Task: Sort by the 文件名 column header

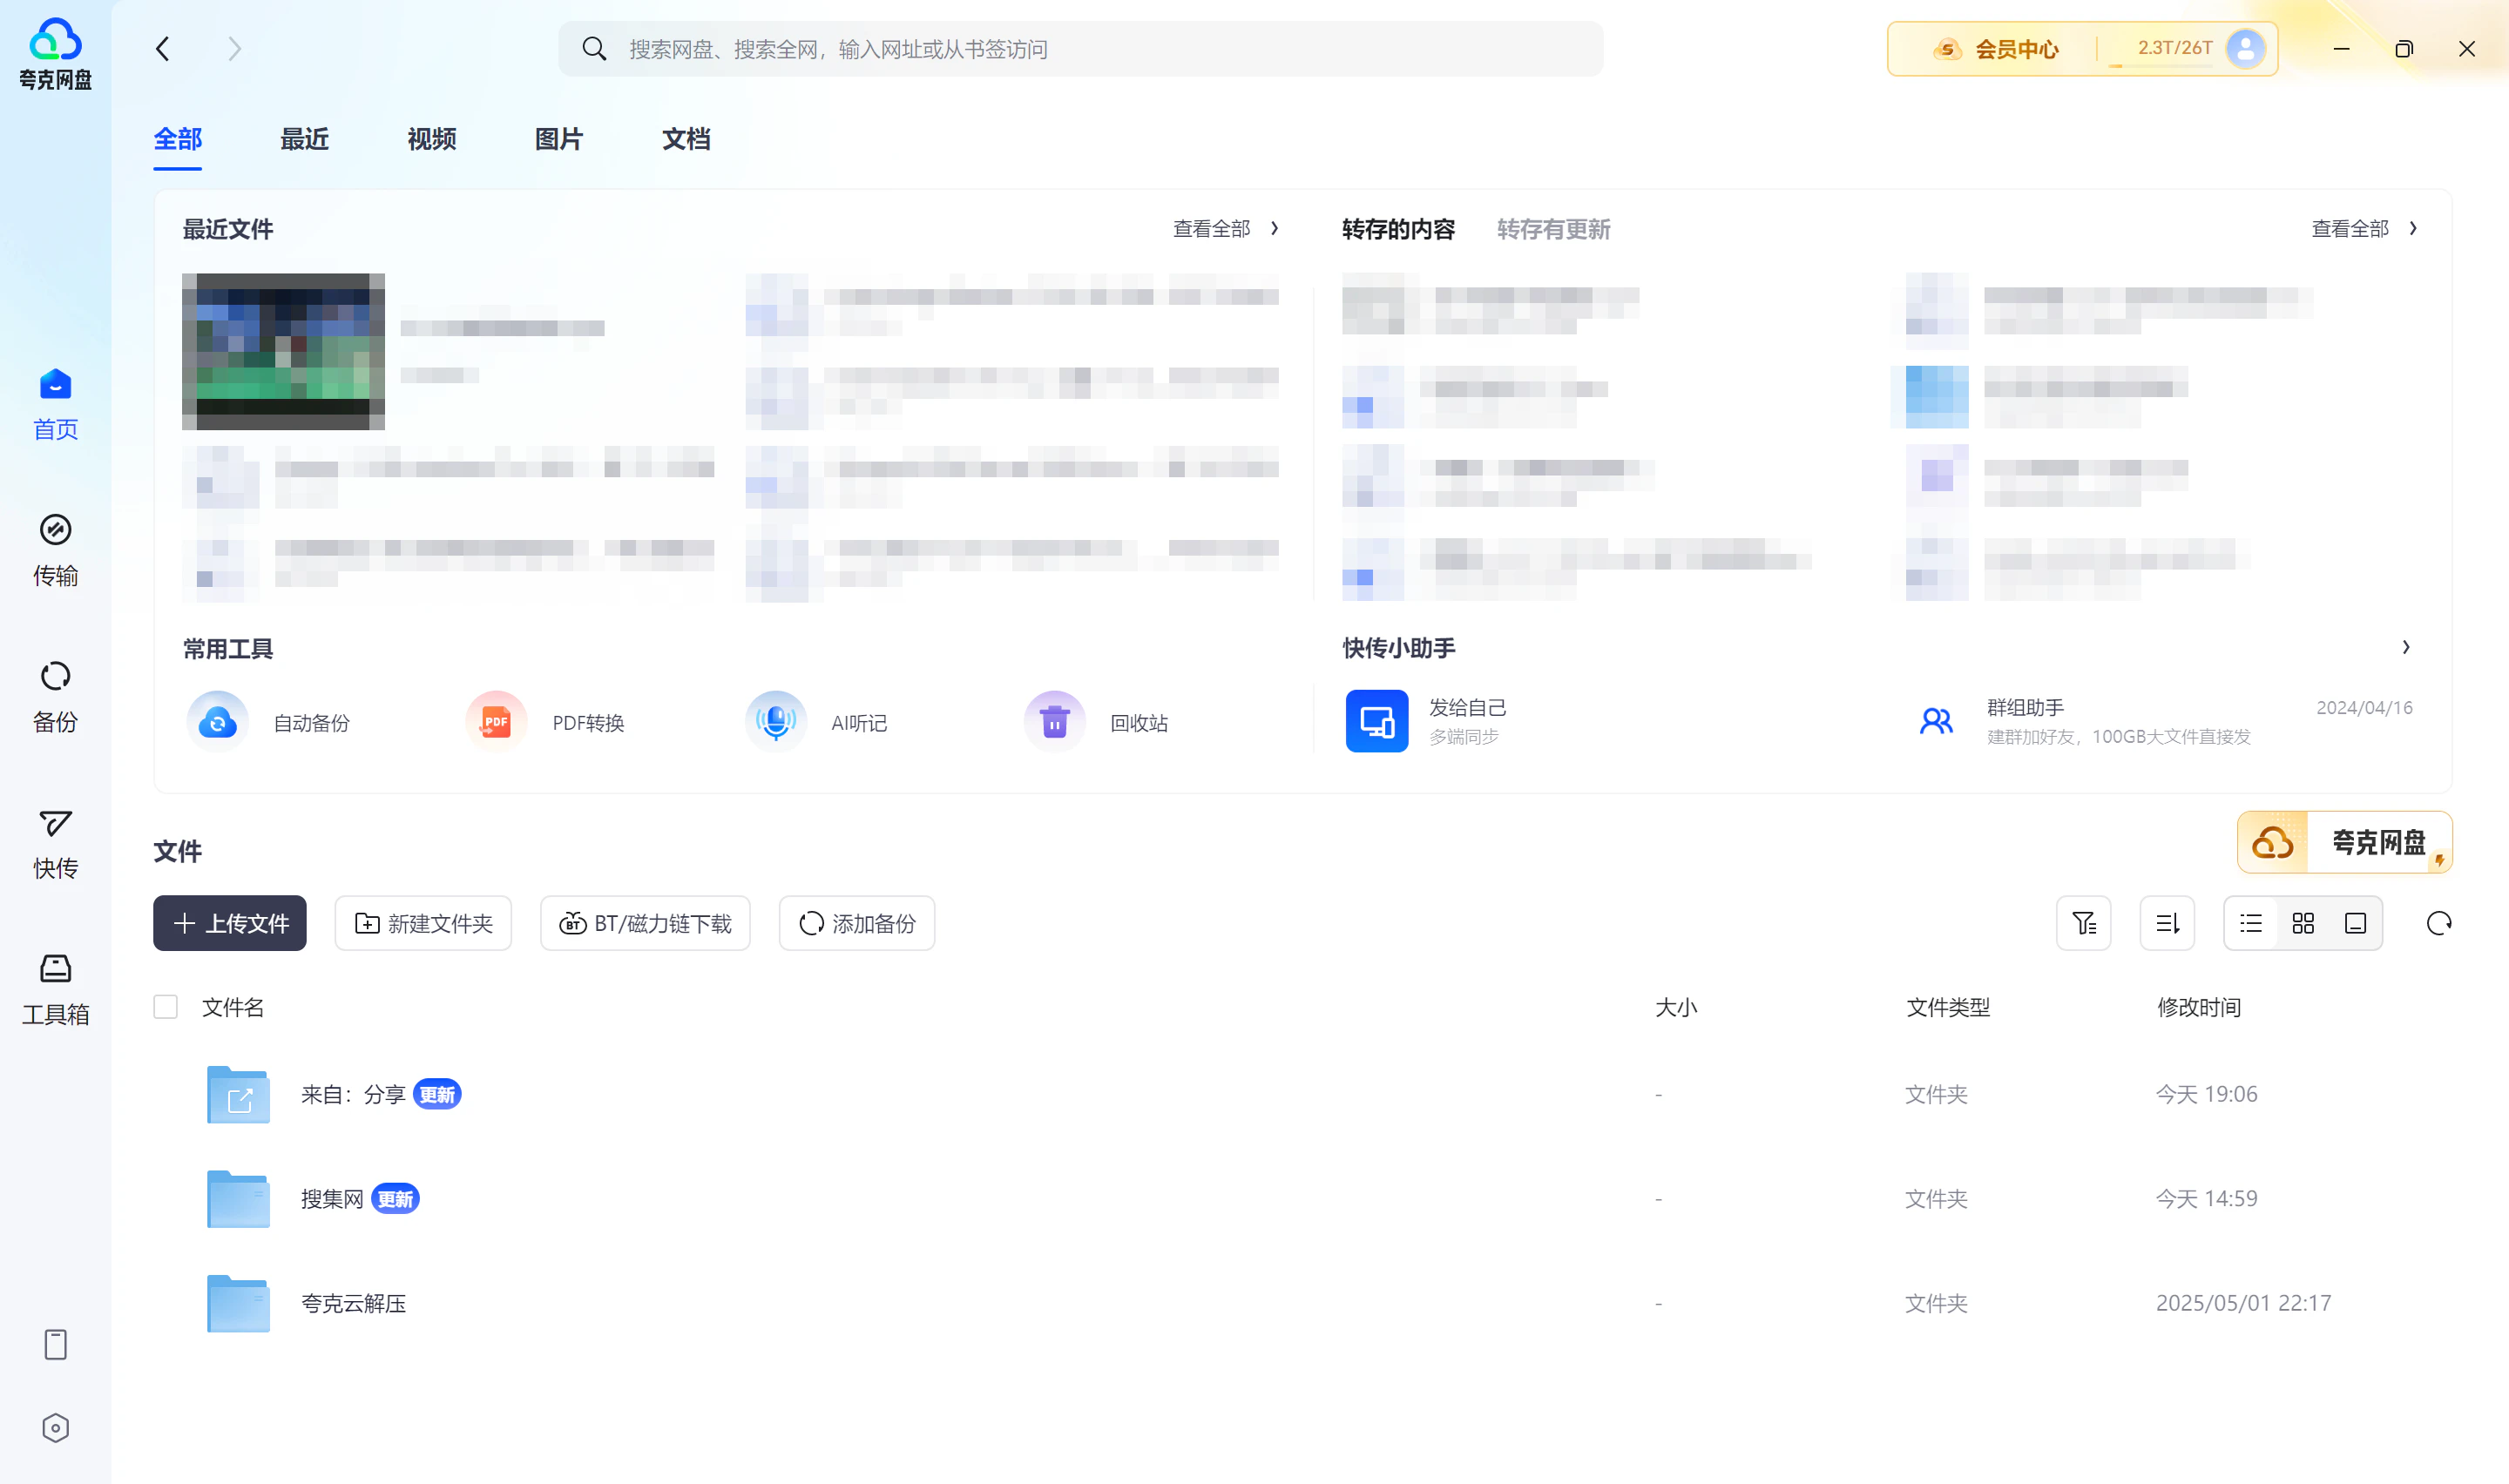Action: pos(233,1007)
